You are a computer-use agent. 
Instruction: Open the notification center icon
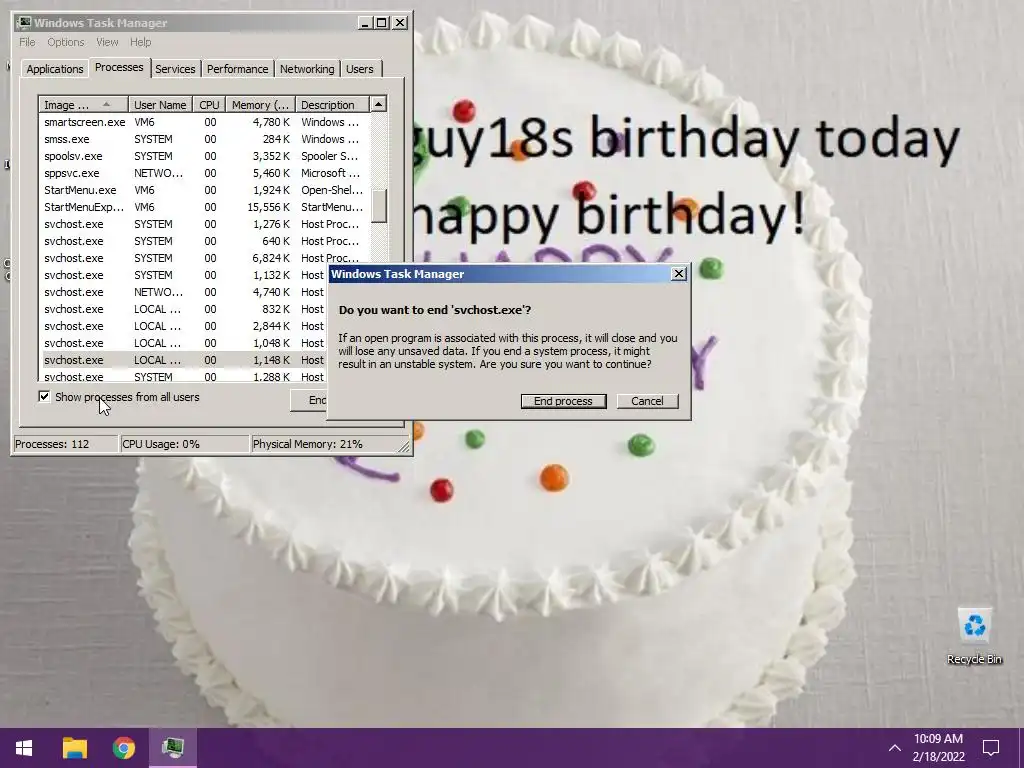991,748
